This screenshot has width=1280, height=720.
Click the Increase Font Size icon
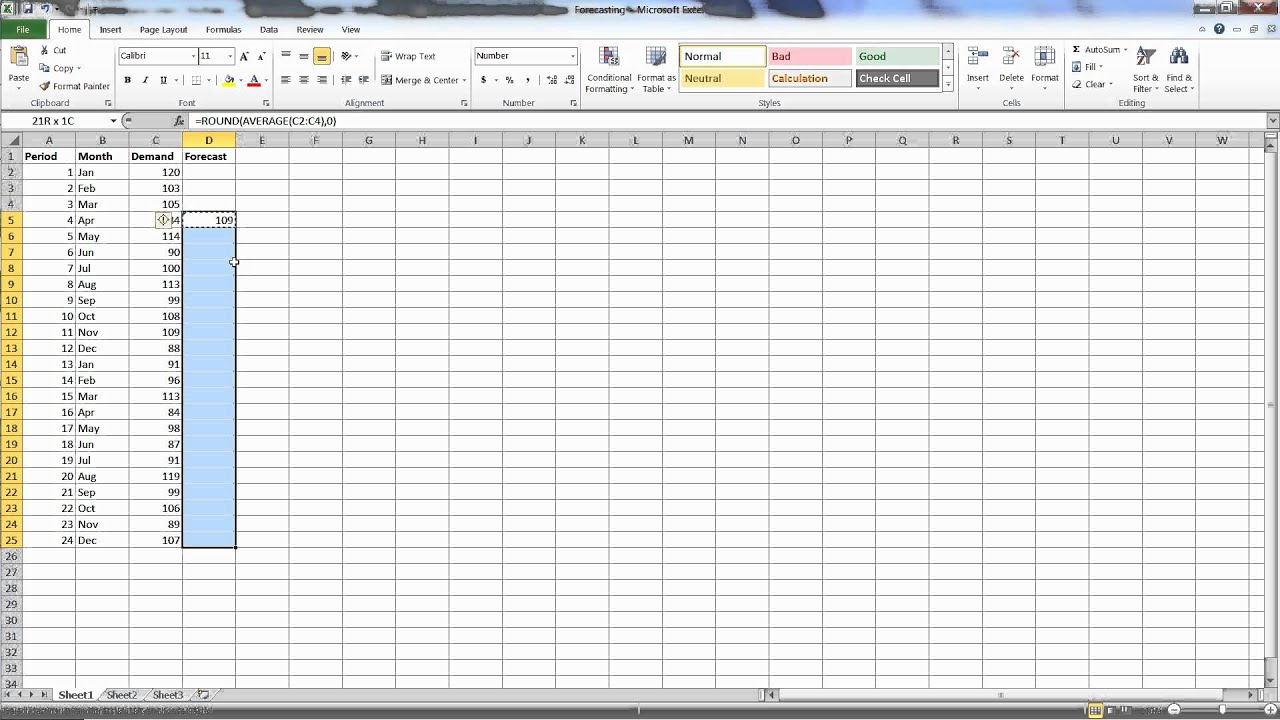click(244, 56)
